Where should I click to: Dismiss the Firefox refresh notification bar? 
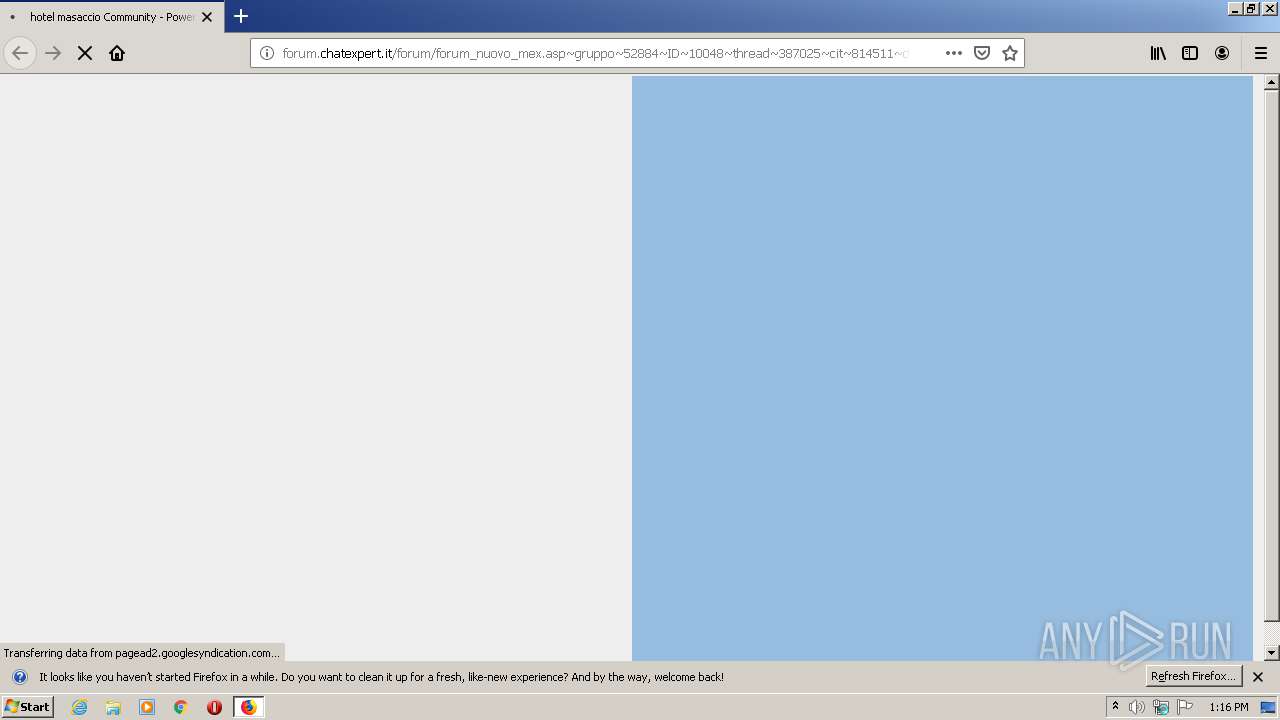click(x=1258, y=677)
